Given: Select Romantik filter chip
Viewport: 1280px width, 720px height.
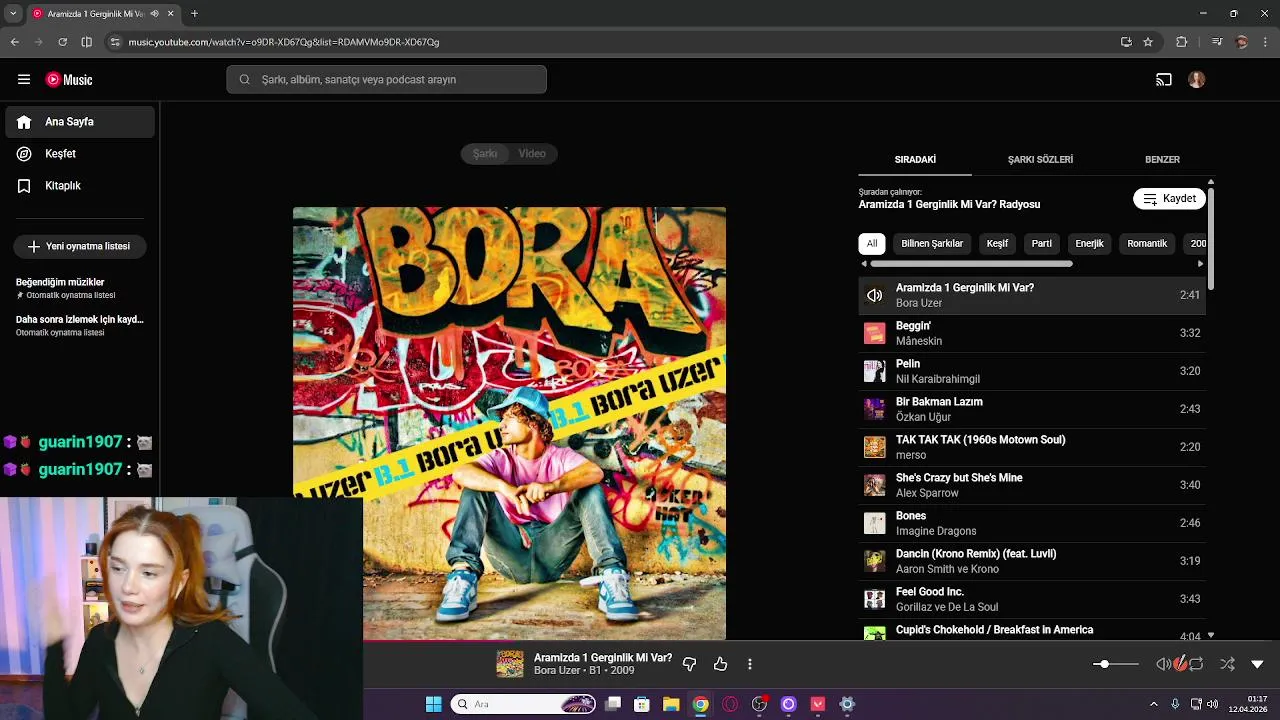Looking at the screenshot, I should (1147, 243).
